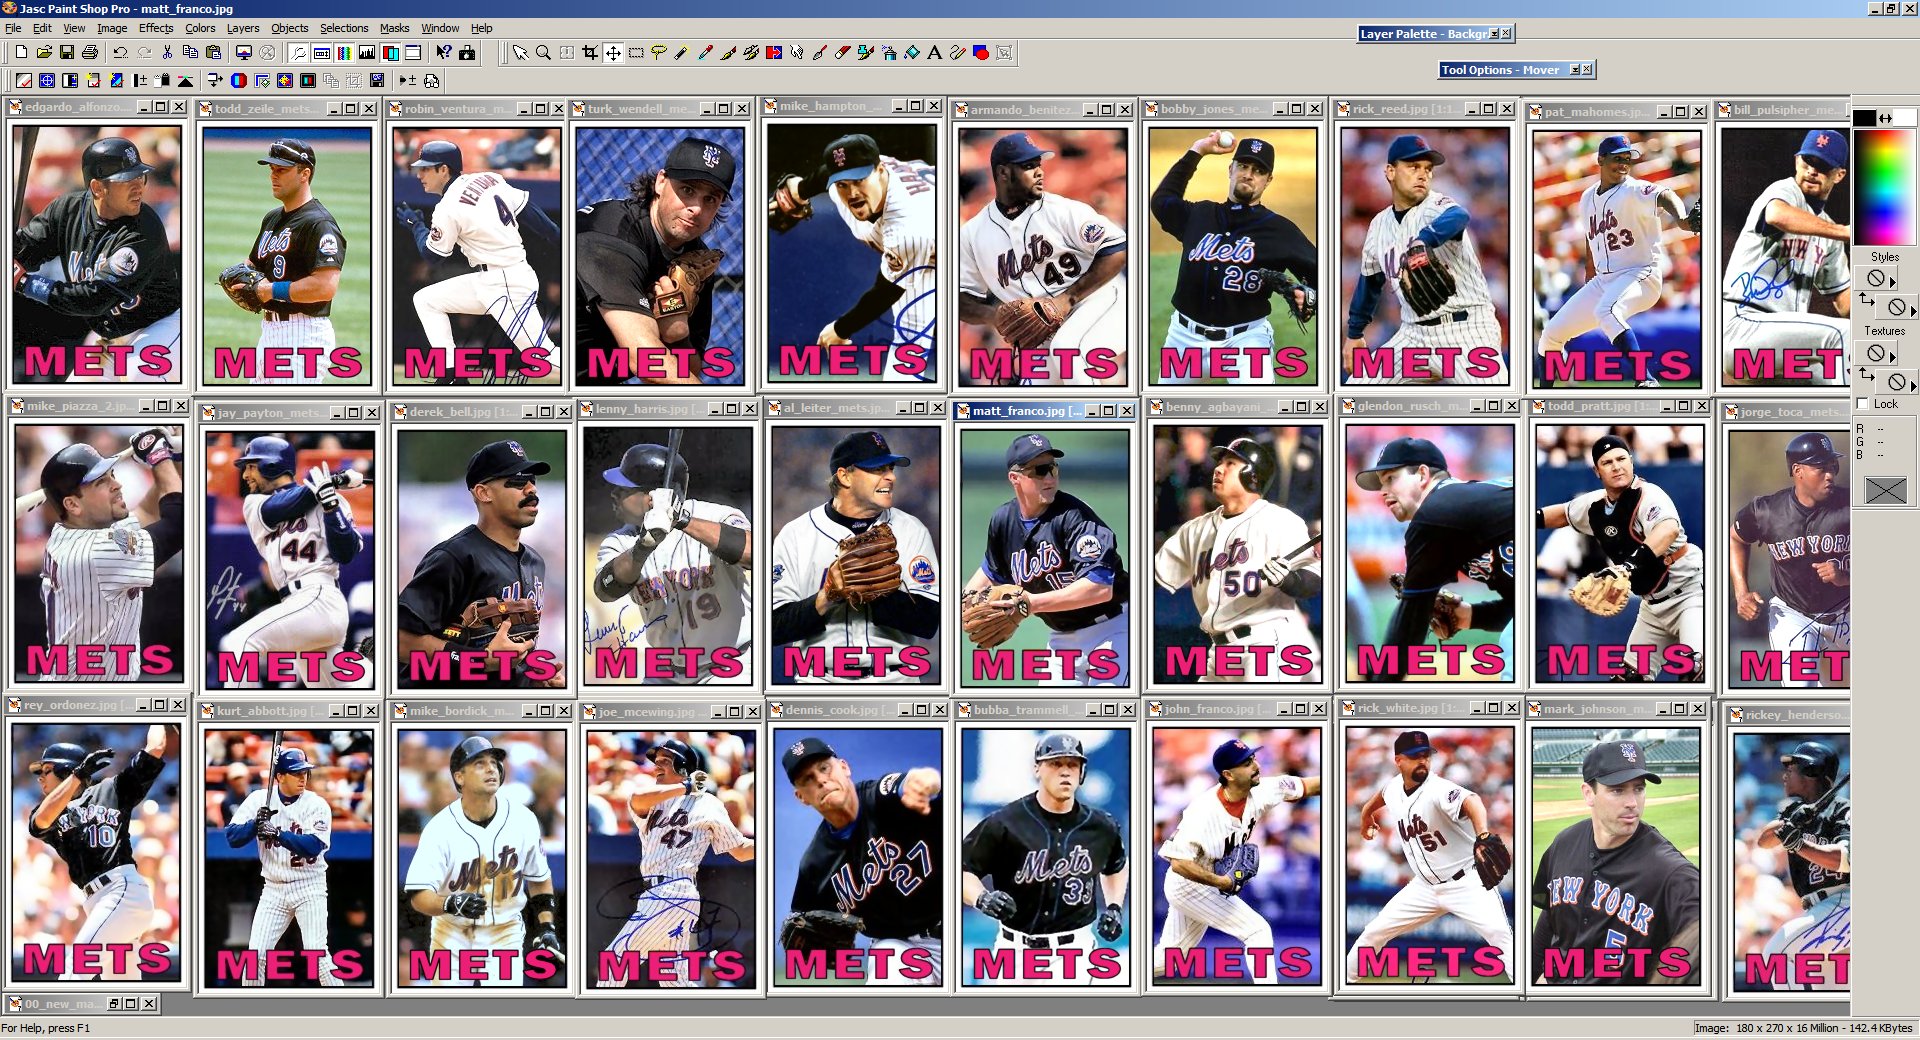Open the File menu
The width and height of the screenshot is (1920, 1040).
click(x=13, y=28)
